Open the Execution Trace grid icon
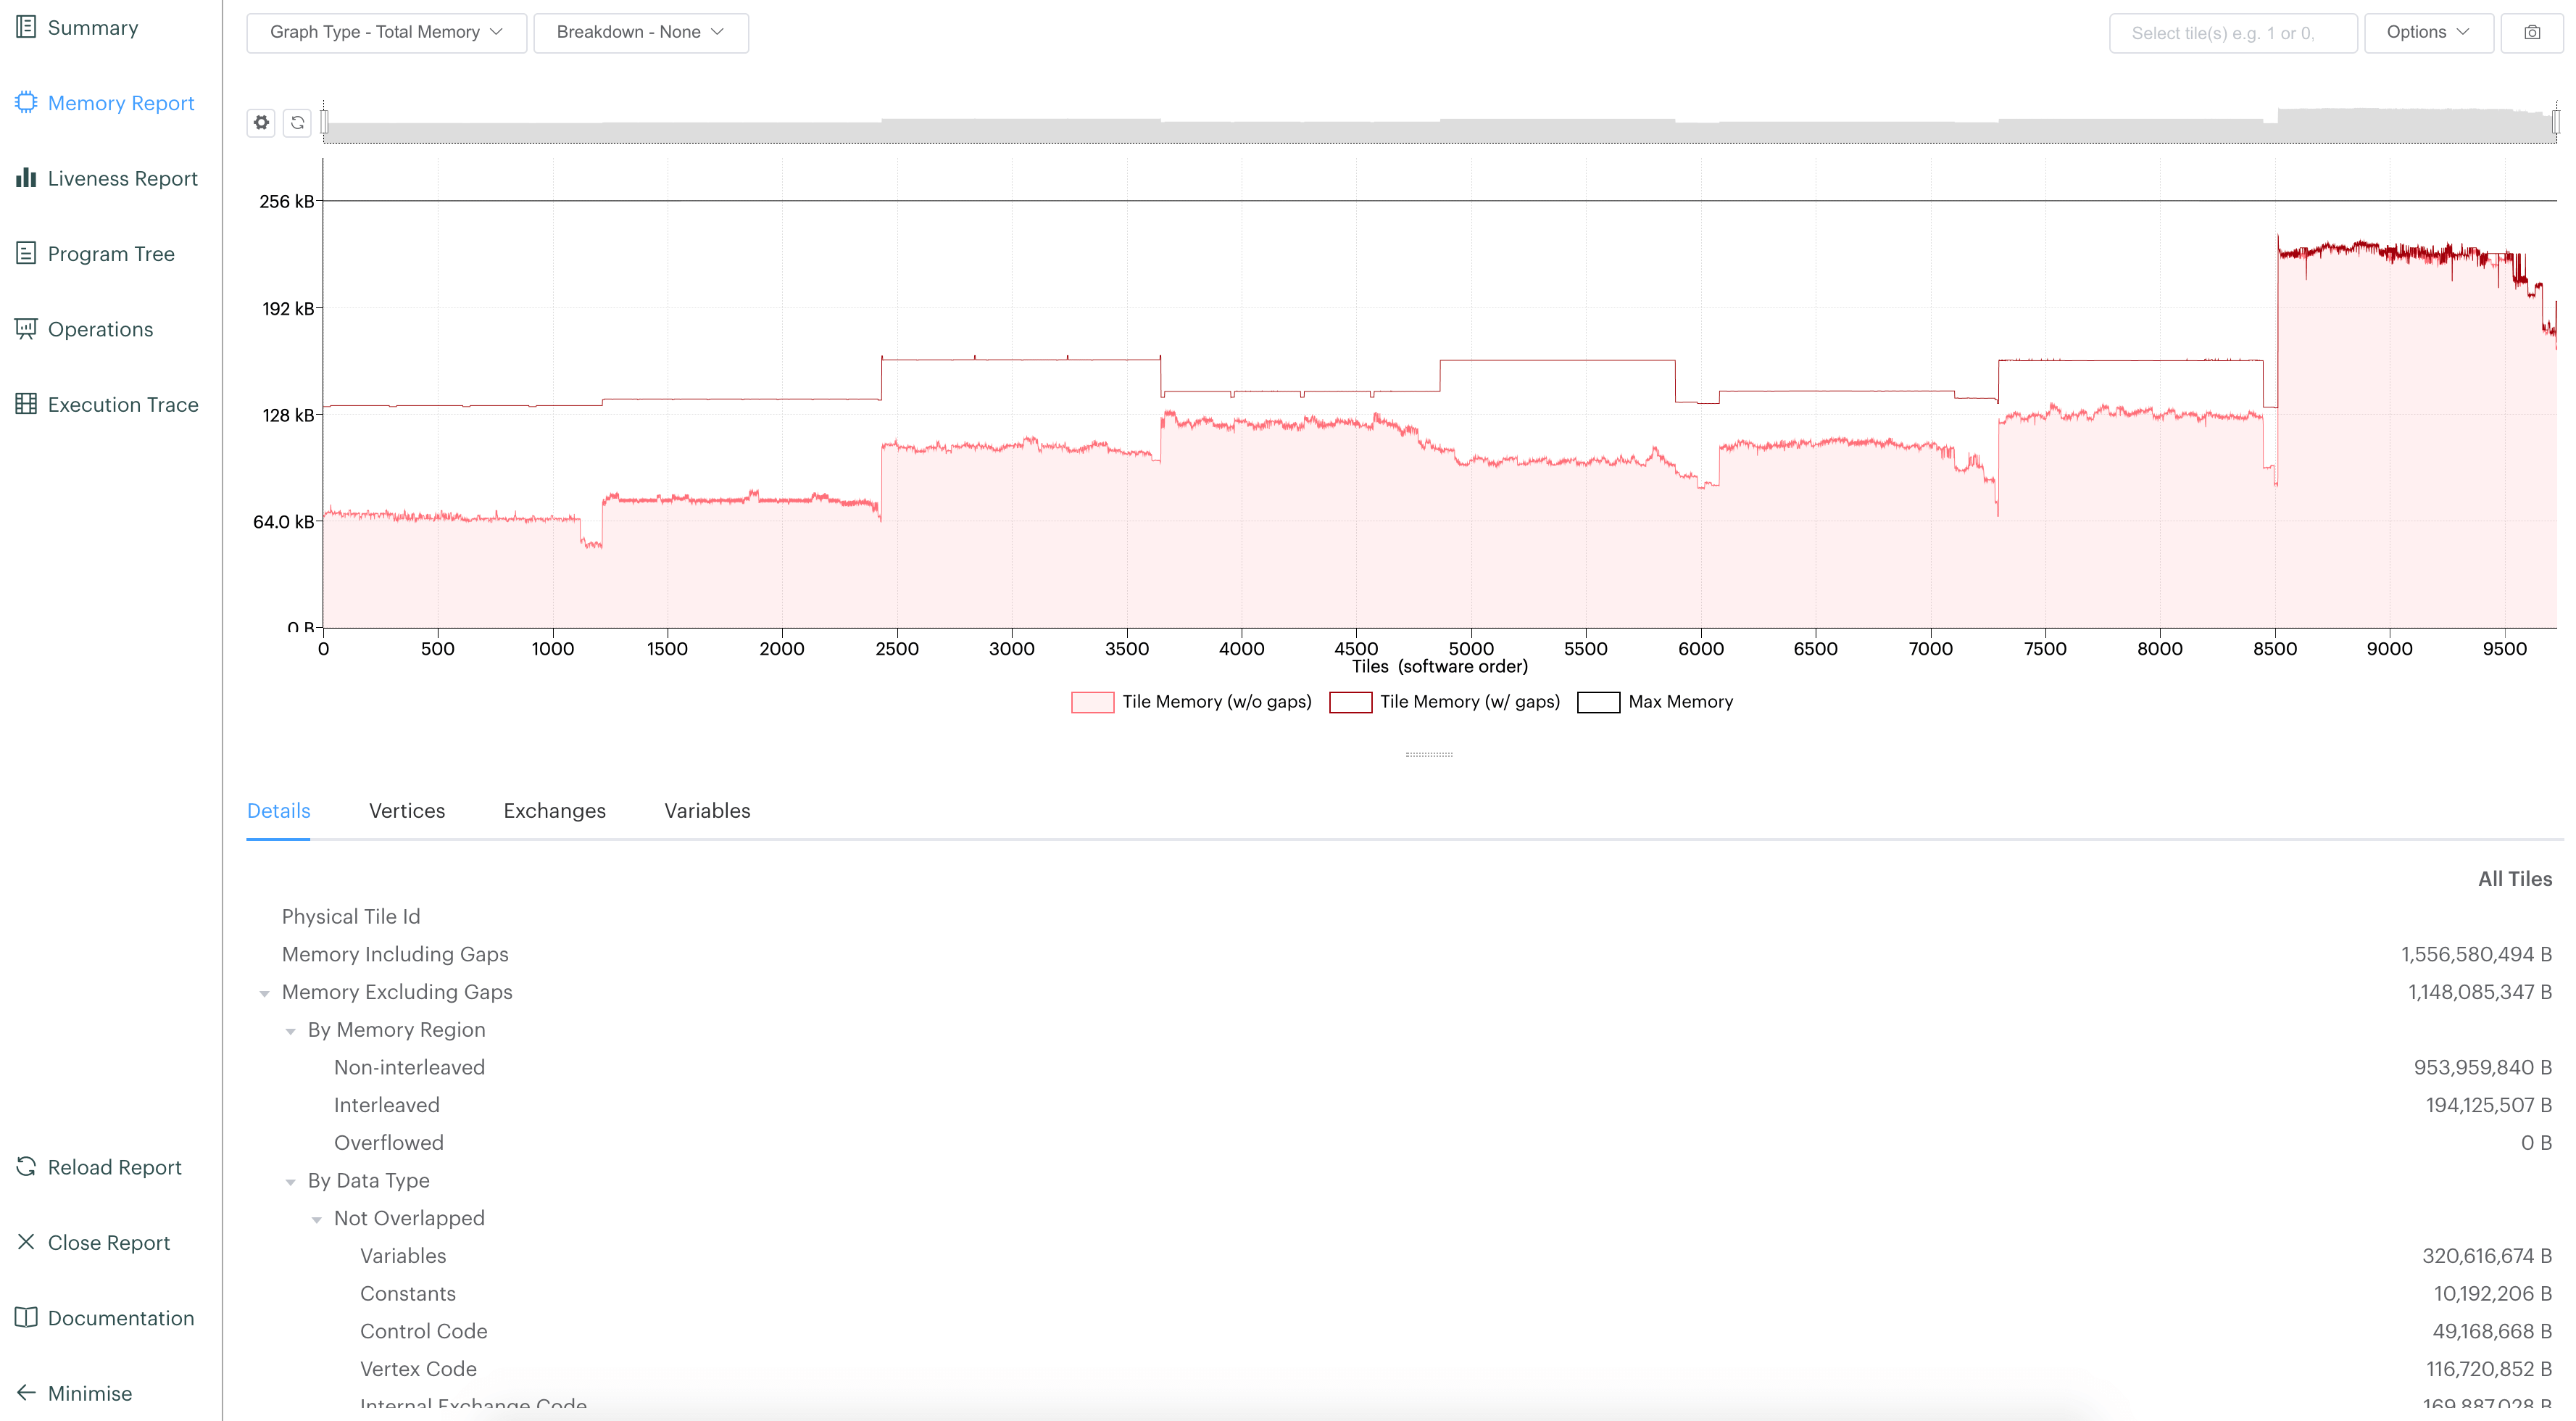The height and width of the screenshot is (1421, 2576). click(26, 404)
